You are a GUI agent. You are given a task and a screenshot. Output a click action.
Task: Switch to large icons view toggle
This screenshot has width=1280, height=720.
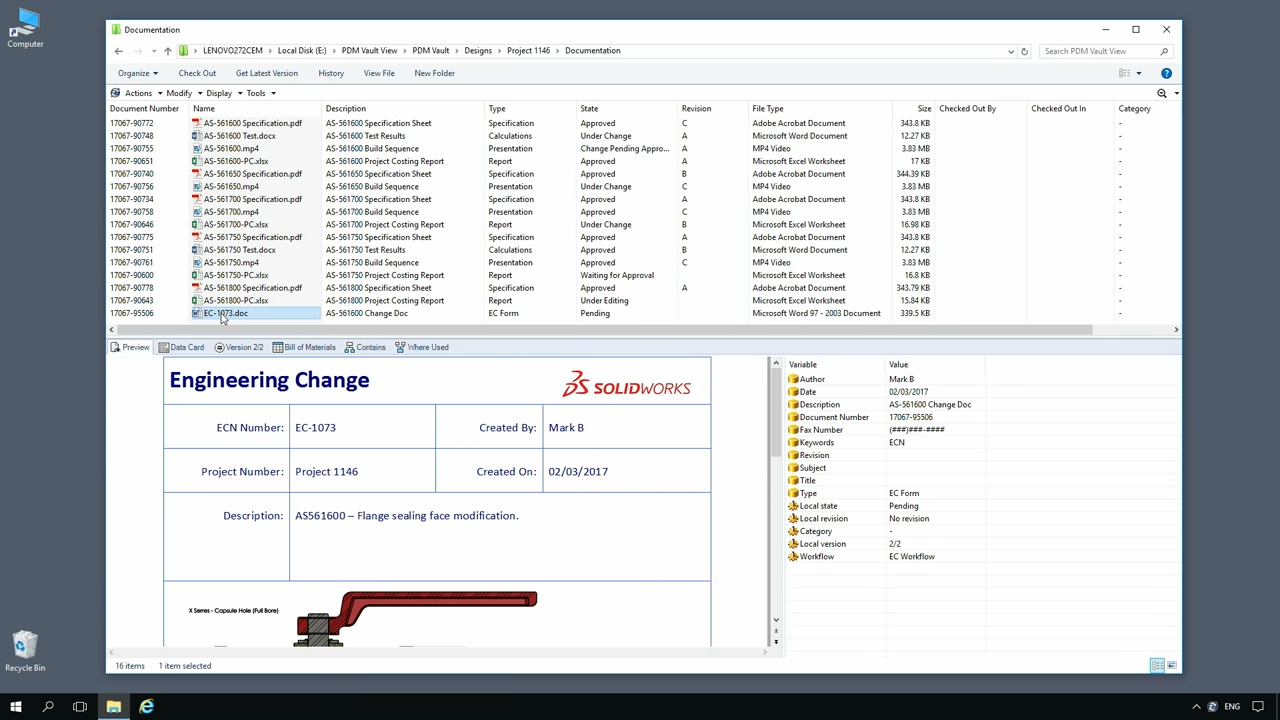point(1172,665)
